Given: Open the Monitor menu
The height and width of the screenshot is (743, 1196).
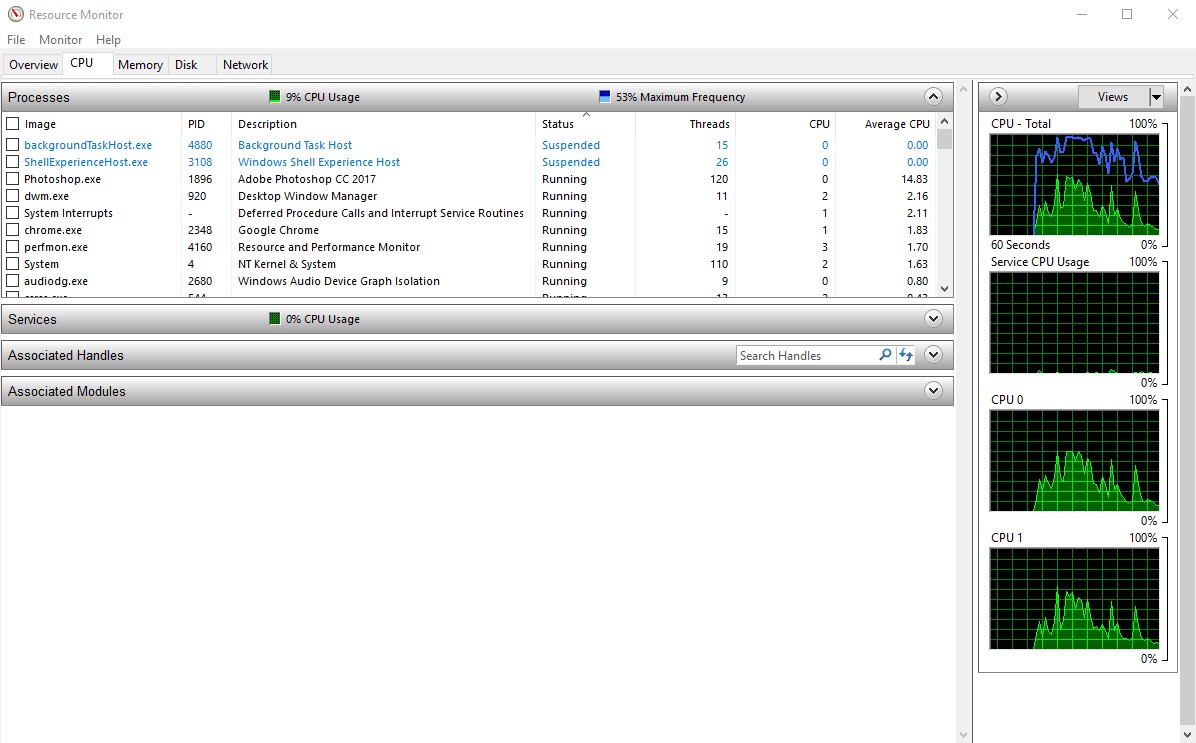Looking at the screenshot, I should (59, 39).
